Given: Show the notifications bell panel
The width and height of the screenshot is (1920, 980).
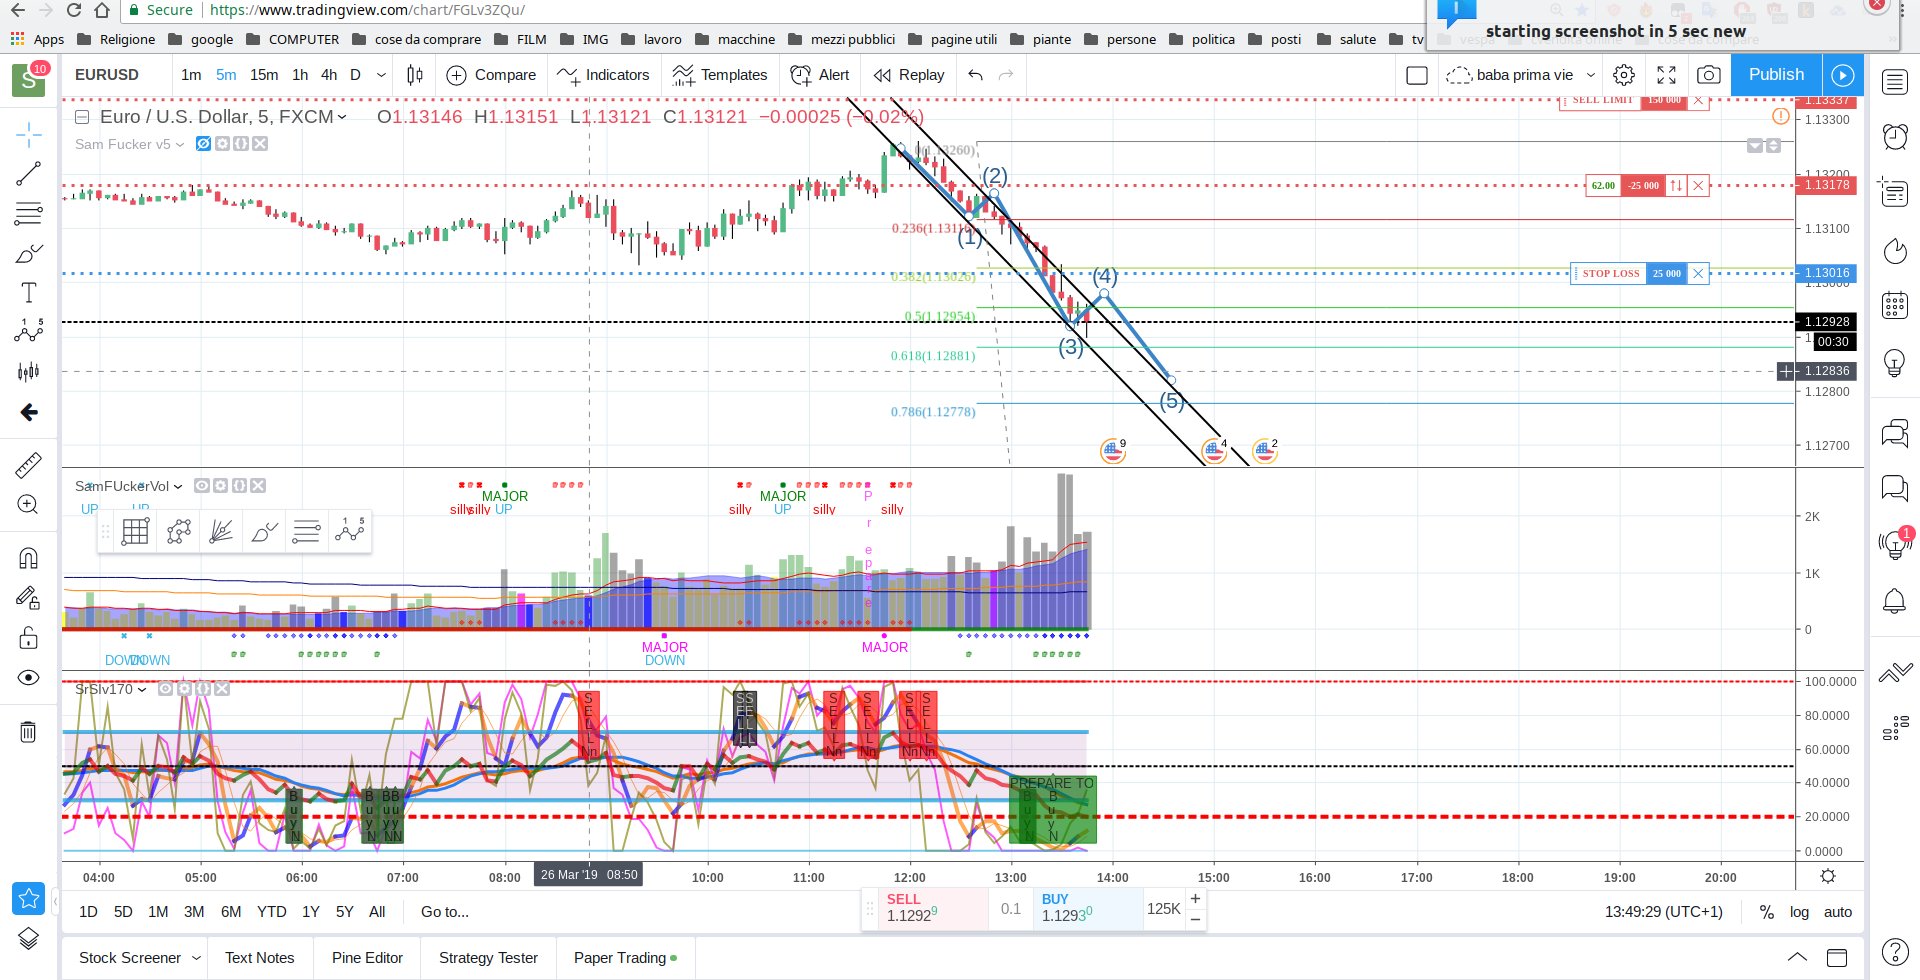Looking at the screenshot, I should click(x=1895, y=601).
